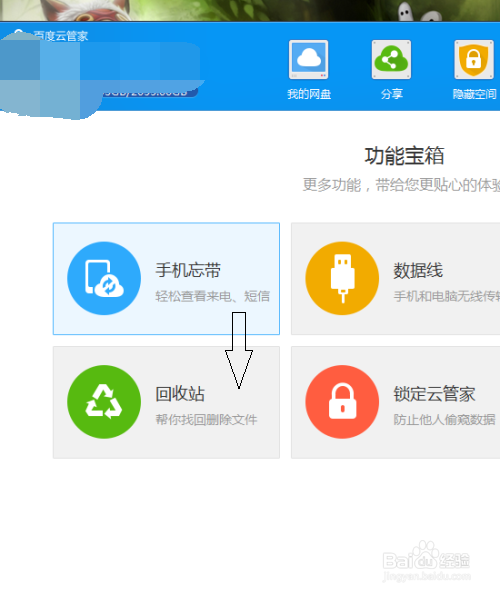Open 隐藏空间 lock shield icon
The image size is (500, 594).
474,59
